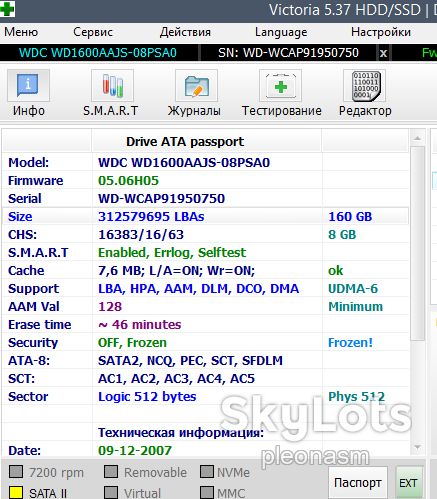The image size is (437, 499).
Task: Click the 160 GB capacity cell
Action: [x=350, y=217]
